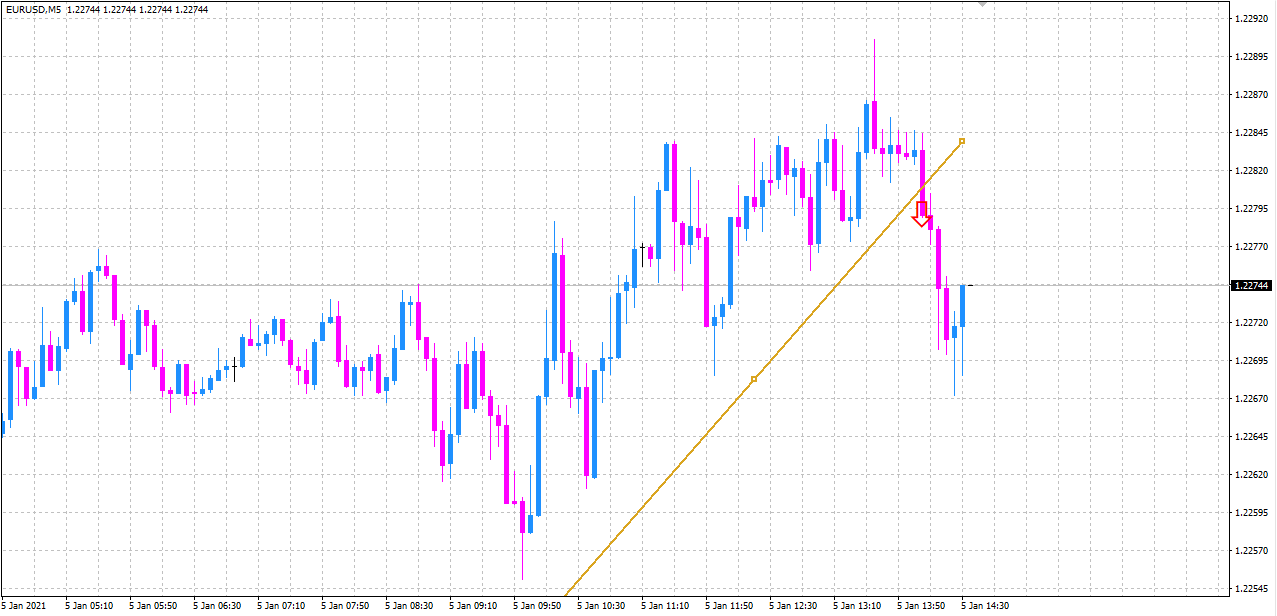Click the red down arrow signal marker
This screenshot has height=616, width=1277.
point(922,214)
